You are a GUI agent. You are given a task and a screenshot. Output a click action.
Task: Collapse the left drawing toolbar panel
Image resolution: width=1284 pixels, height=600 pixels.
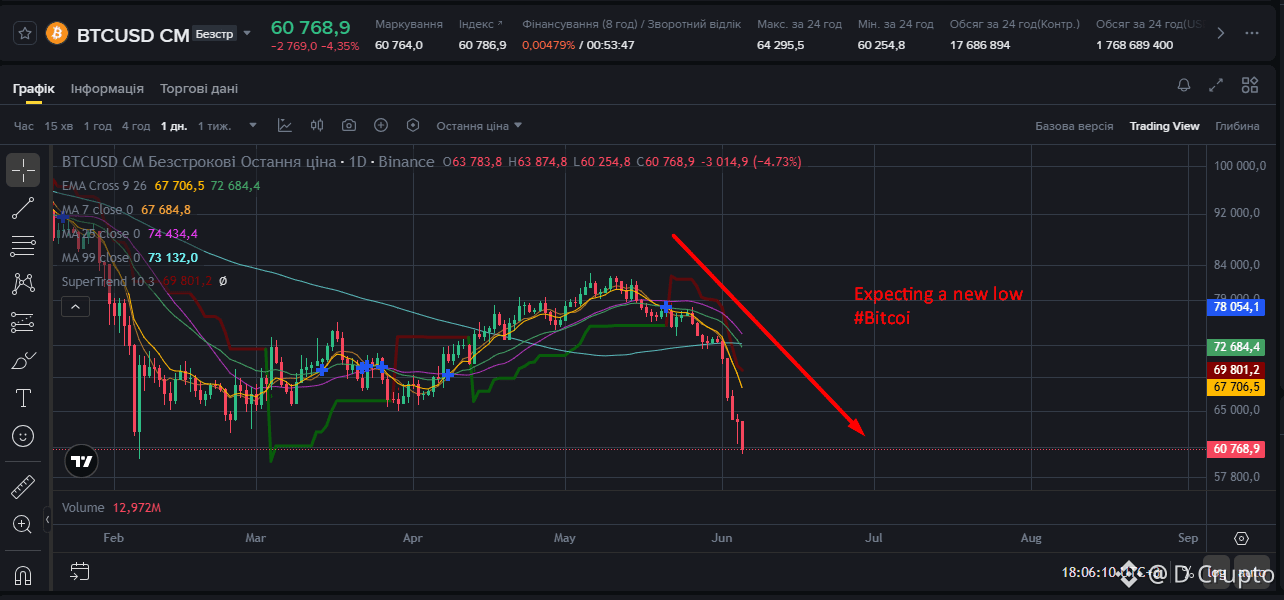coord(47,519)
